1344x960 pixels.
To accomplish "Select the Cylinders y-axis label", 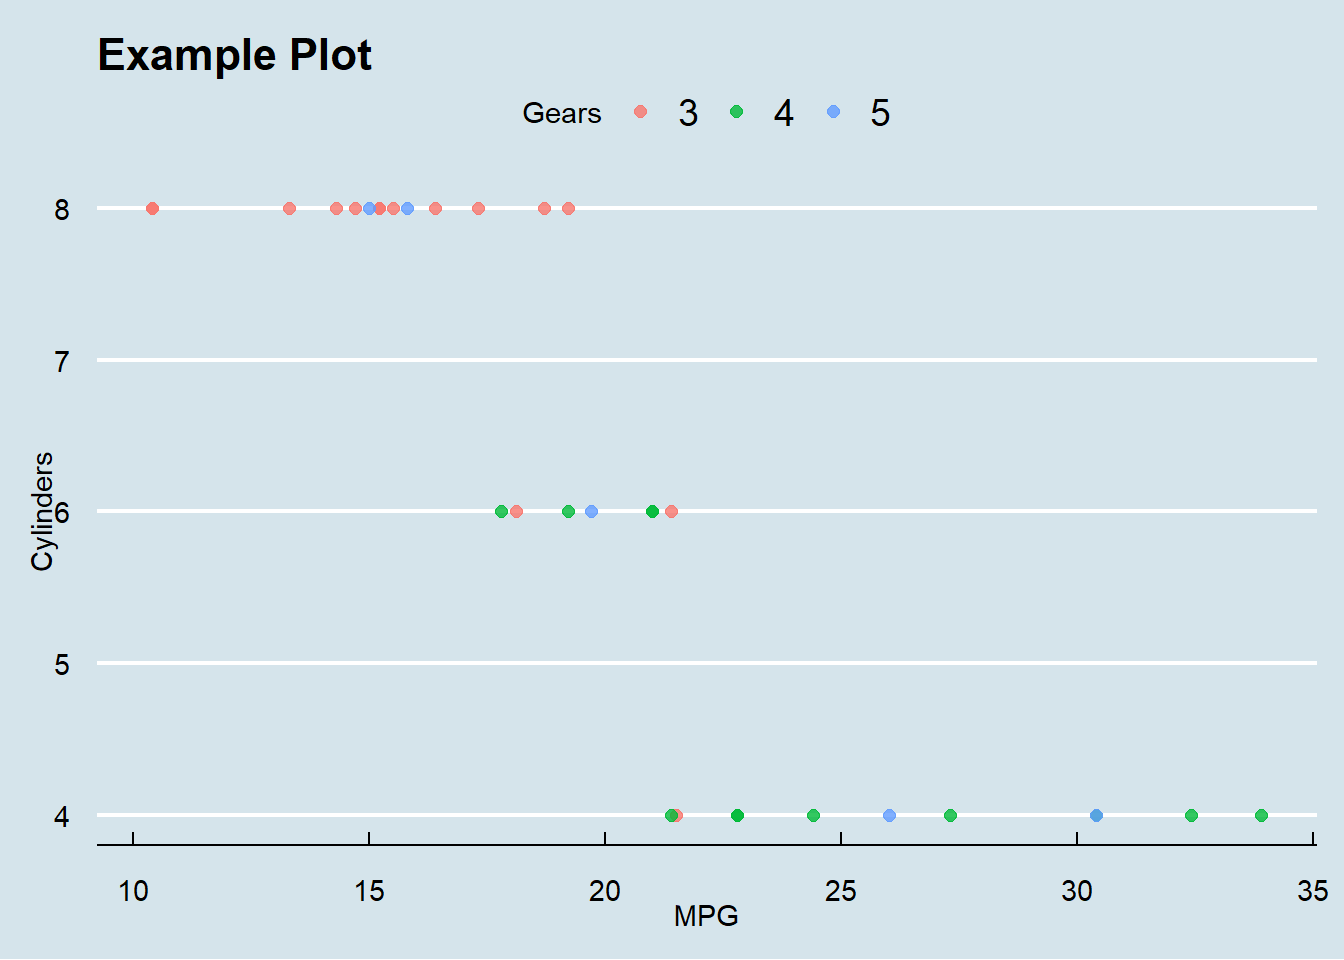I will coord(42,512).
